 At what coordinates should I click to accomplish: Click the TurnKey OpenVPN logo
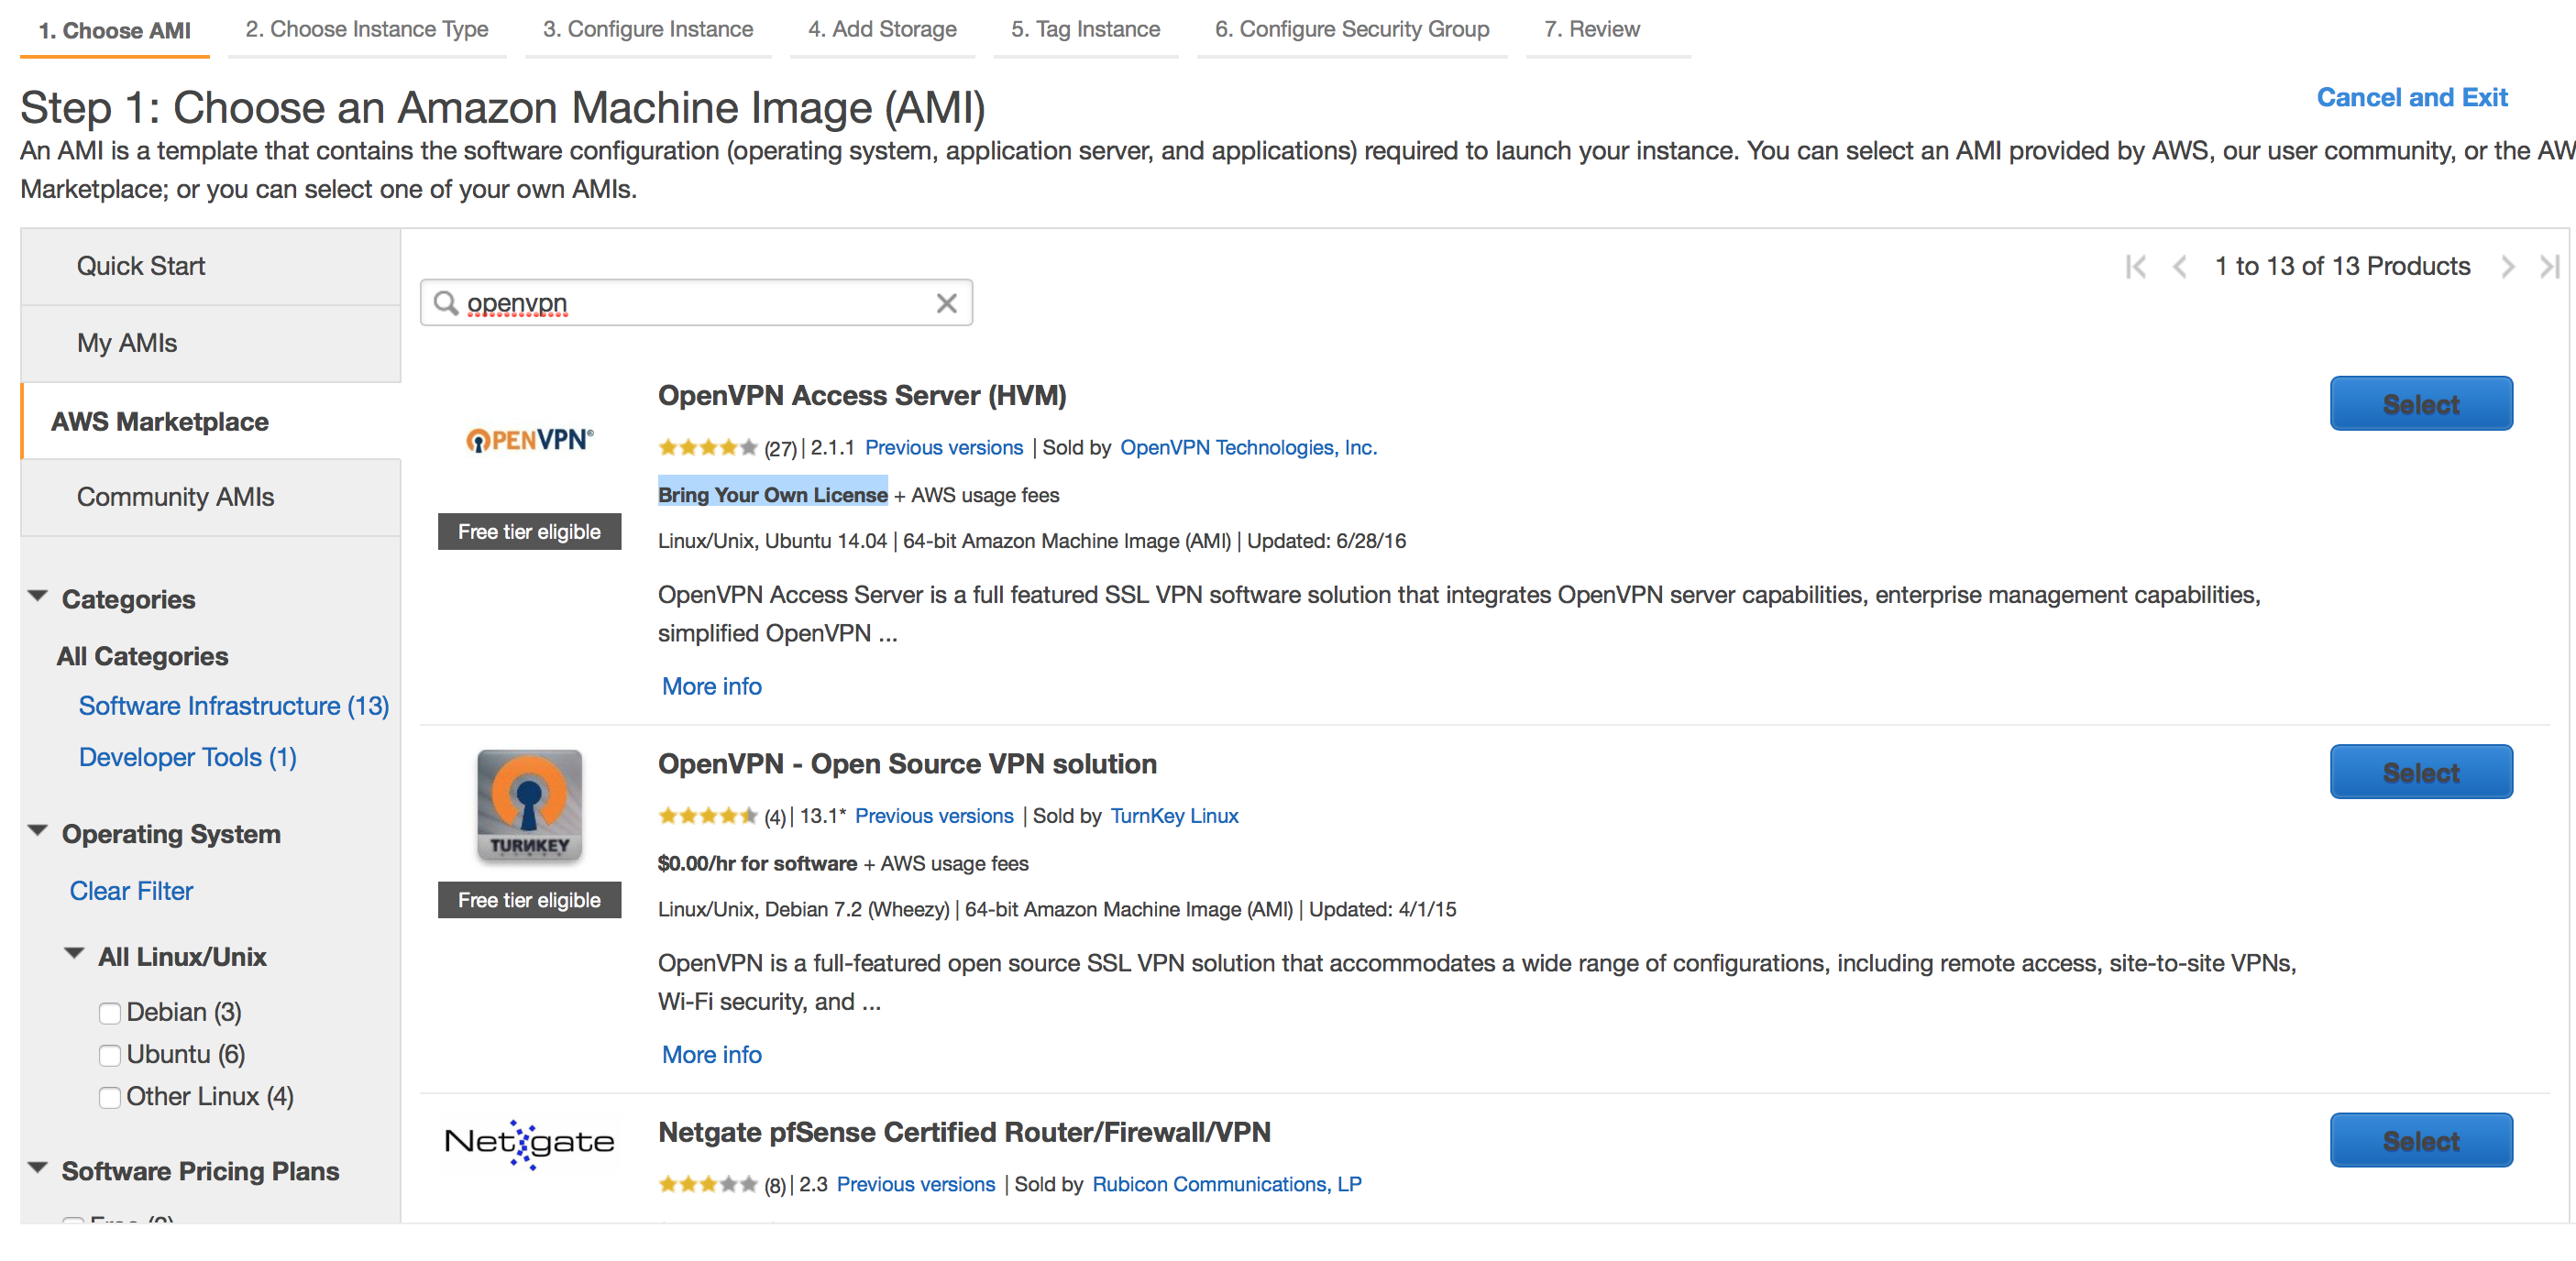tap(529, 805)
